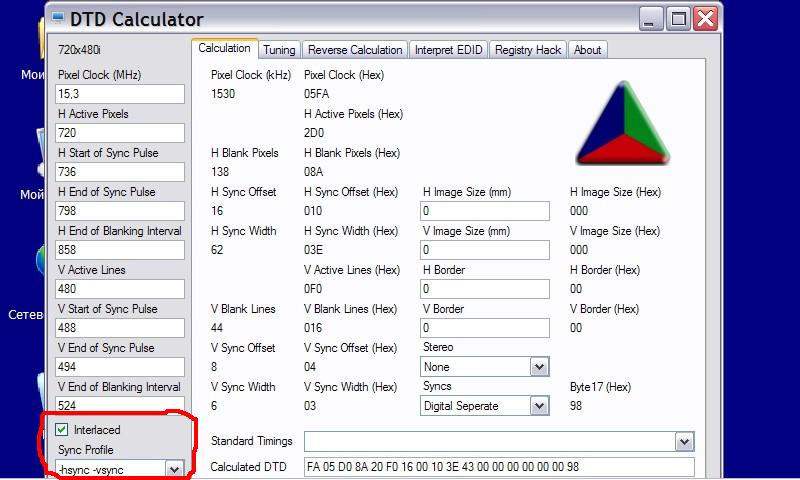800x480 pixels.
Task: Close the DTD Calculator window
Action: (706, 19)
